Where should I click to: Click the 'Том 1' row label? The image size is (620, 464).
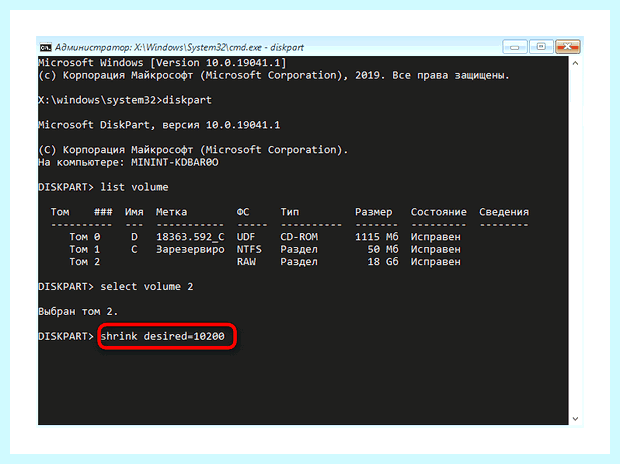85,250
